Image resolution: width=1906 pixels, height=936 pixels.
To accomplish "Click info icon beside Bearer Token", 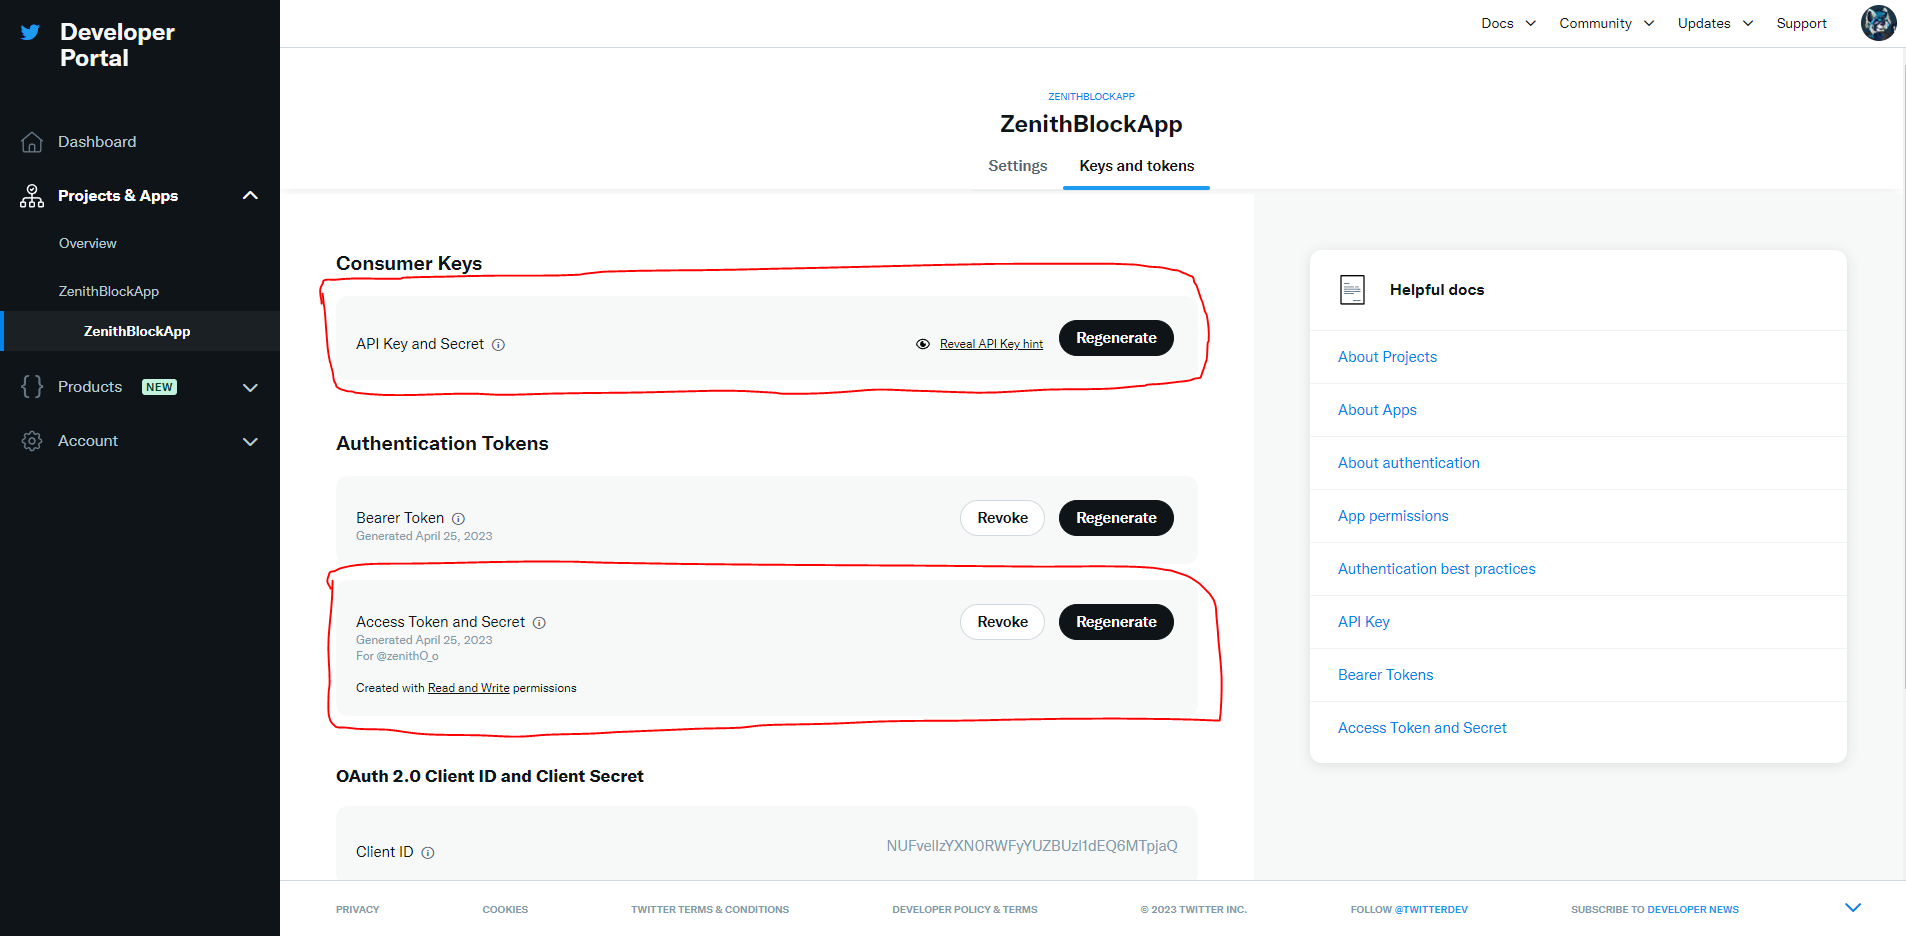I will 459,519.
